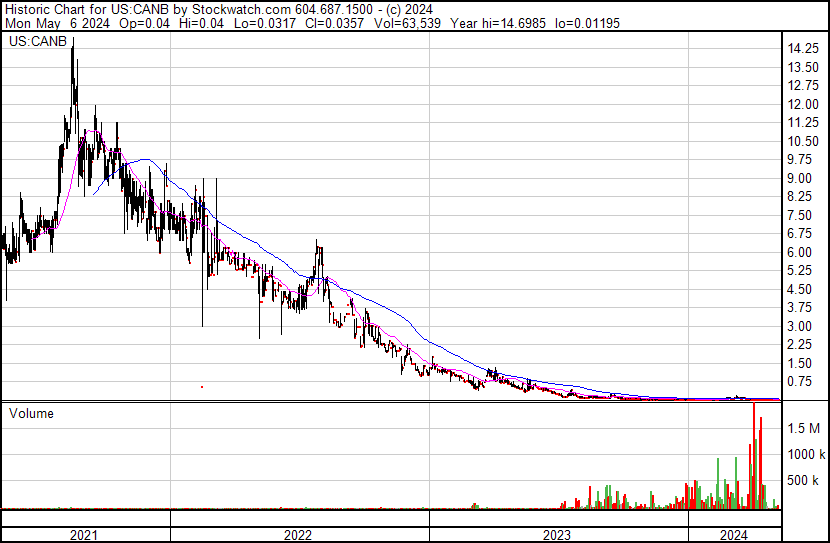Click the 9.00 price axis label
This screenshot has width=830, height=543.
799,178
